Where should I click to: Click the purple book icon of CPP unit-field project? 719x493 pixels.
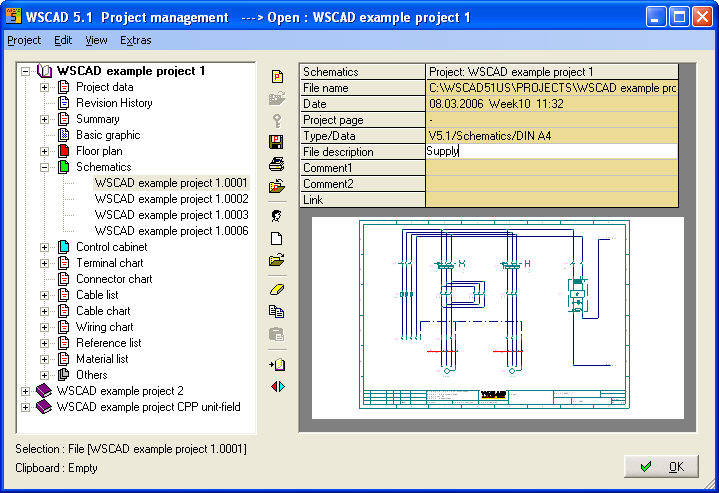pos(44,407)
